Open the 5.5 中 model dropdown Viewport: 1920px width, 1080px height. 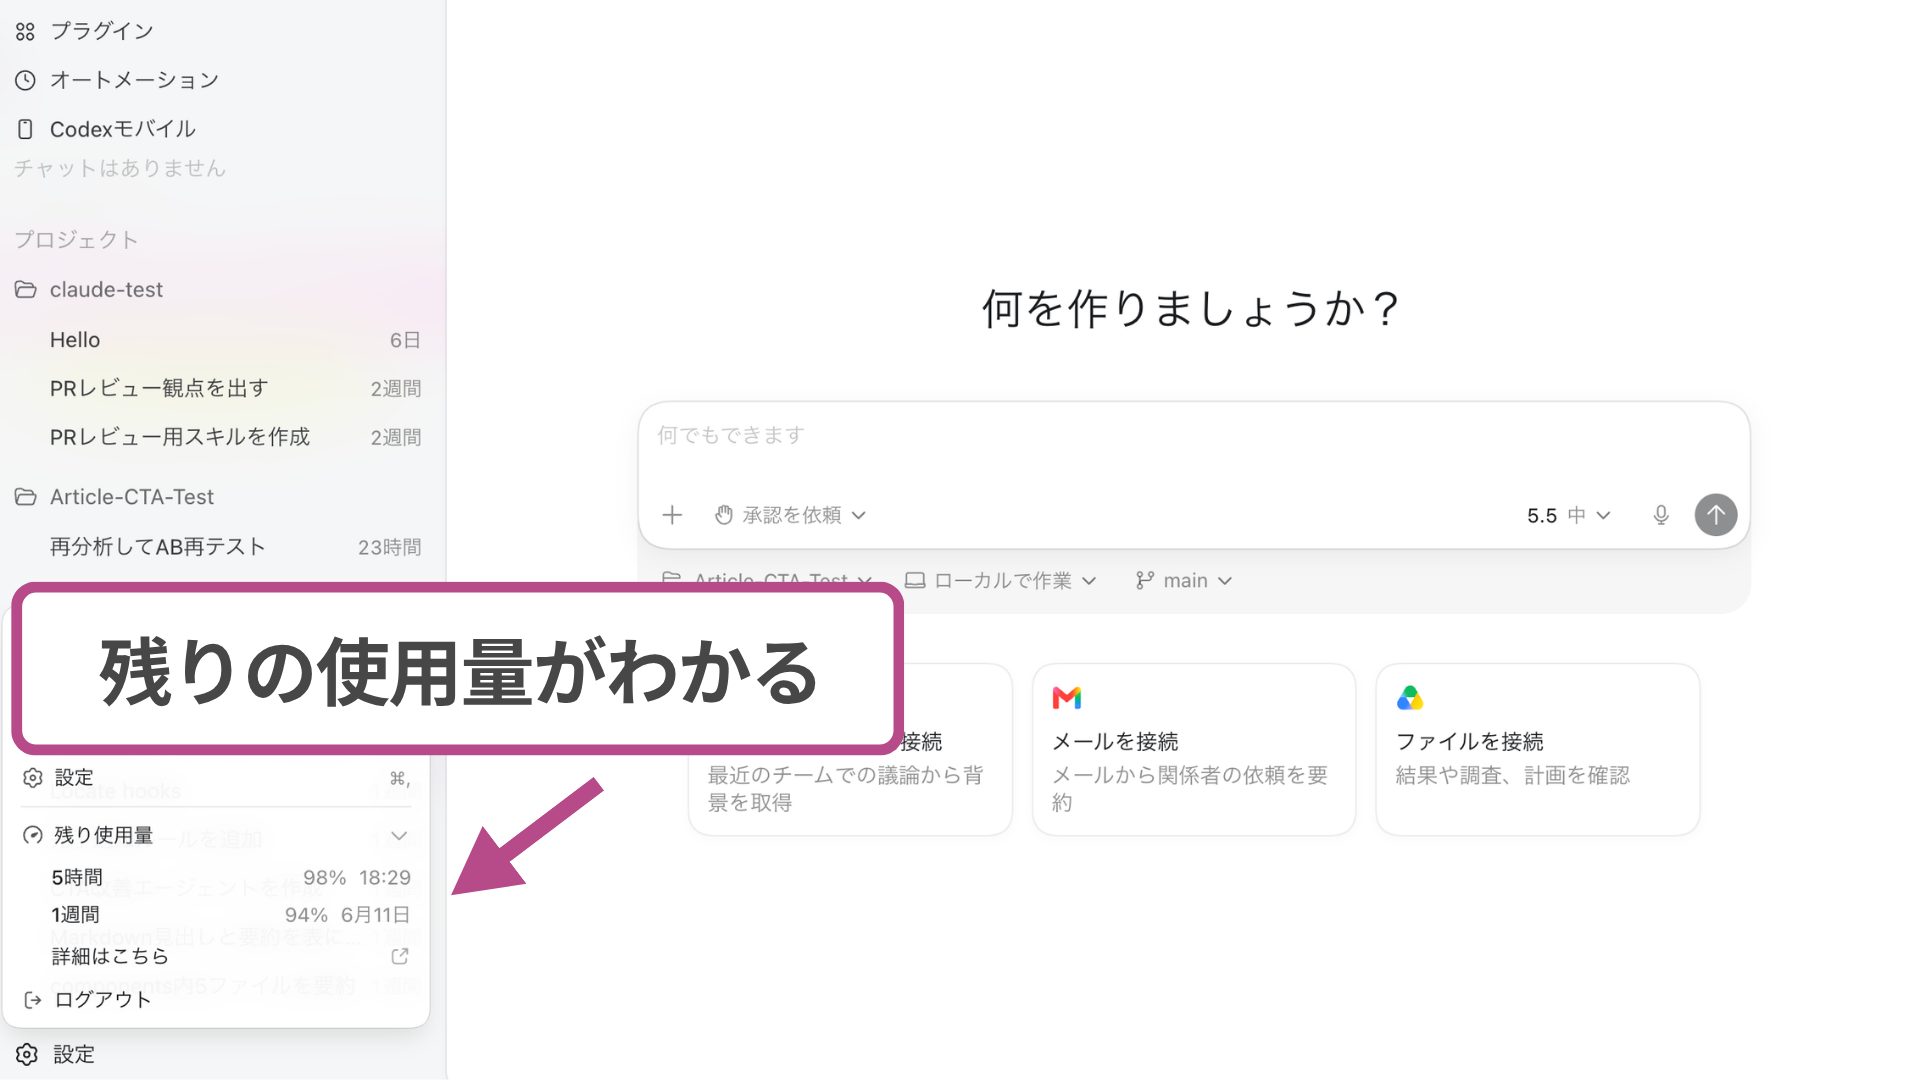(x=1568, y=515)
